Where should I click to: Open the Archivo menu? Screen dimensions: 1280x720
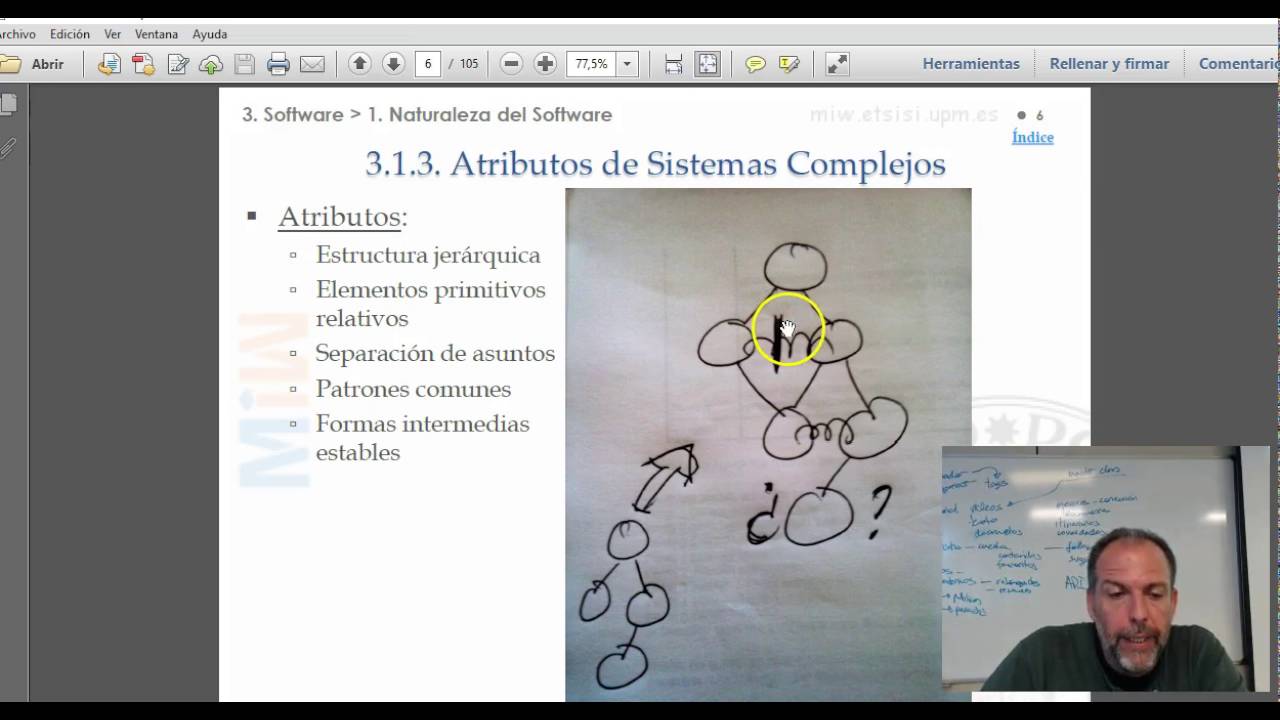click(x=17, y=34)
